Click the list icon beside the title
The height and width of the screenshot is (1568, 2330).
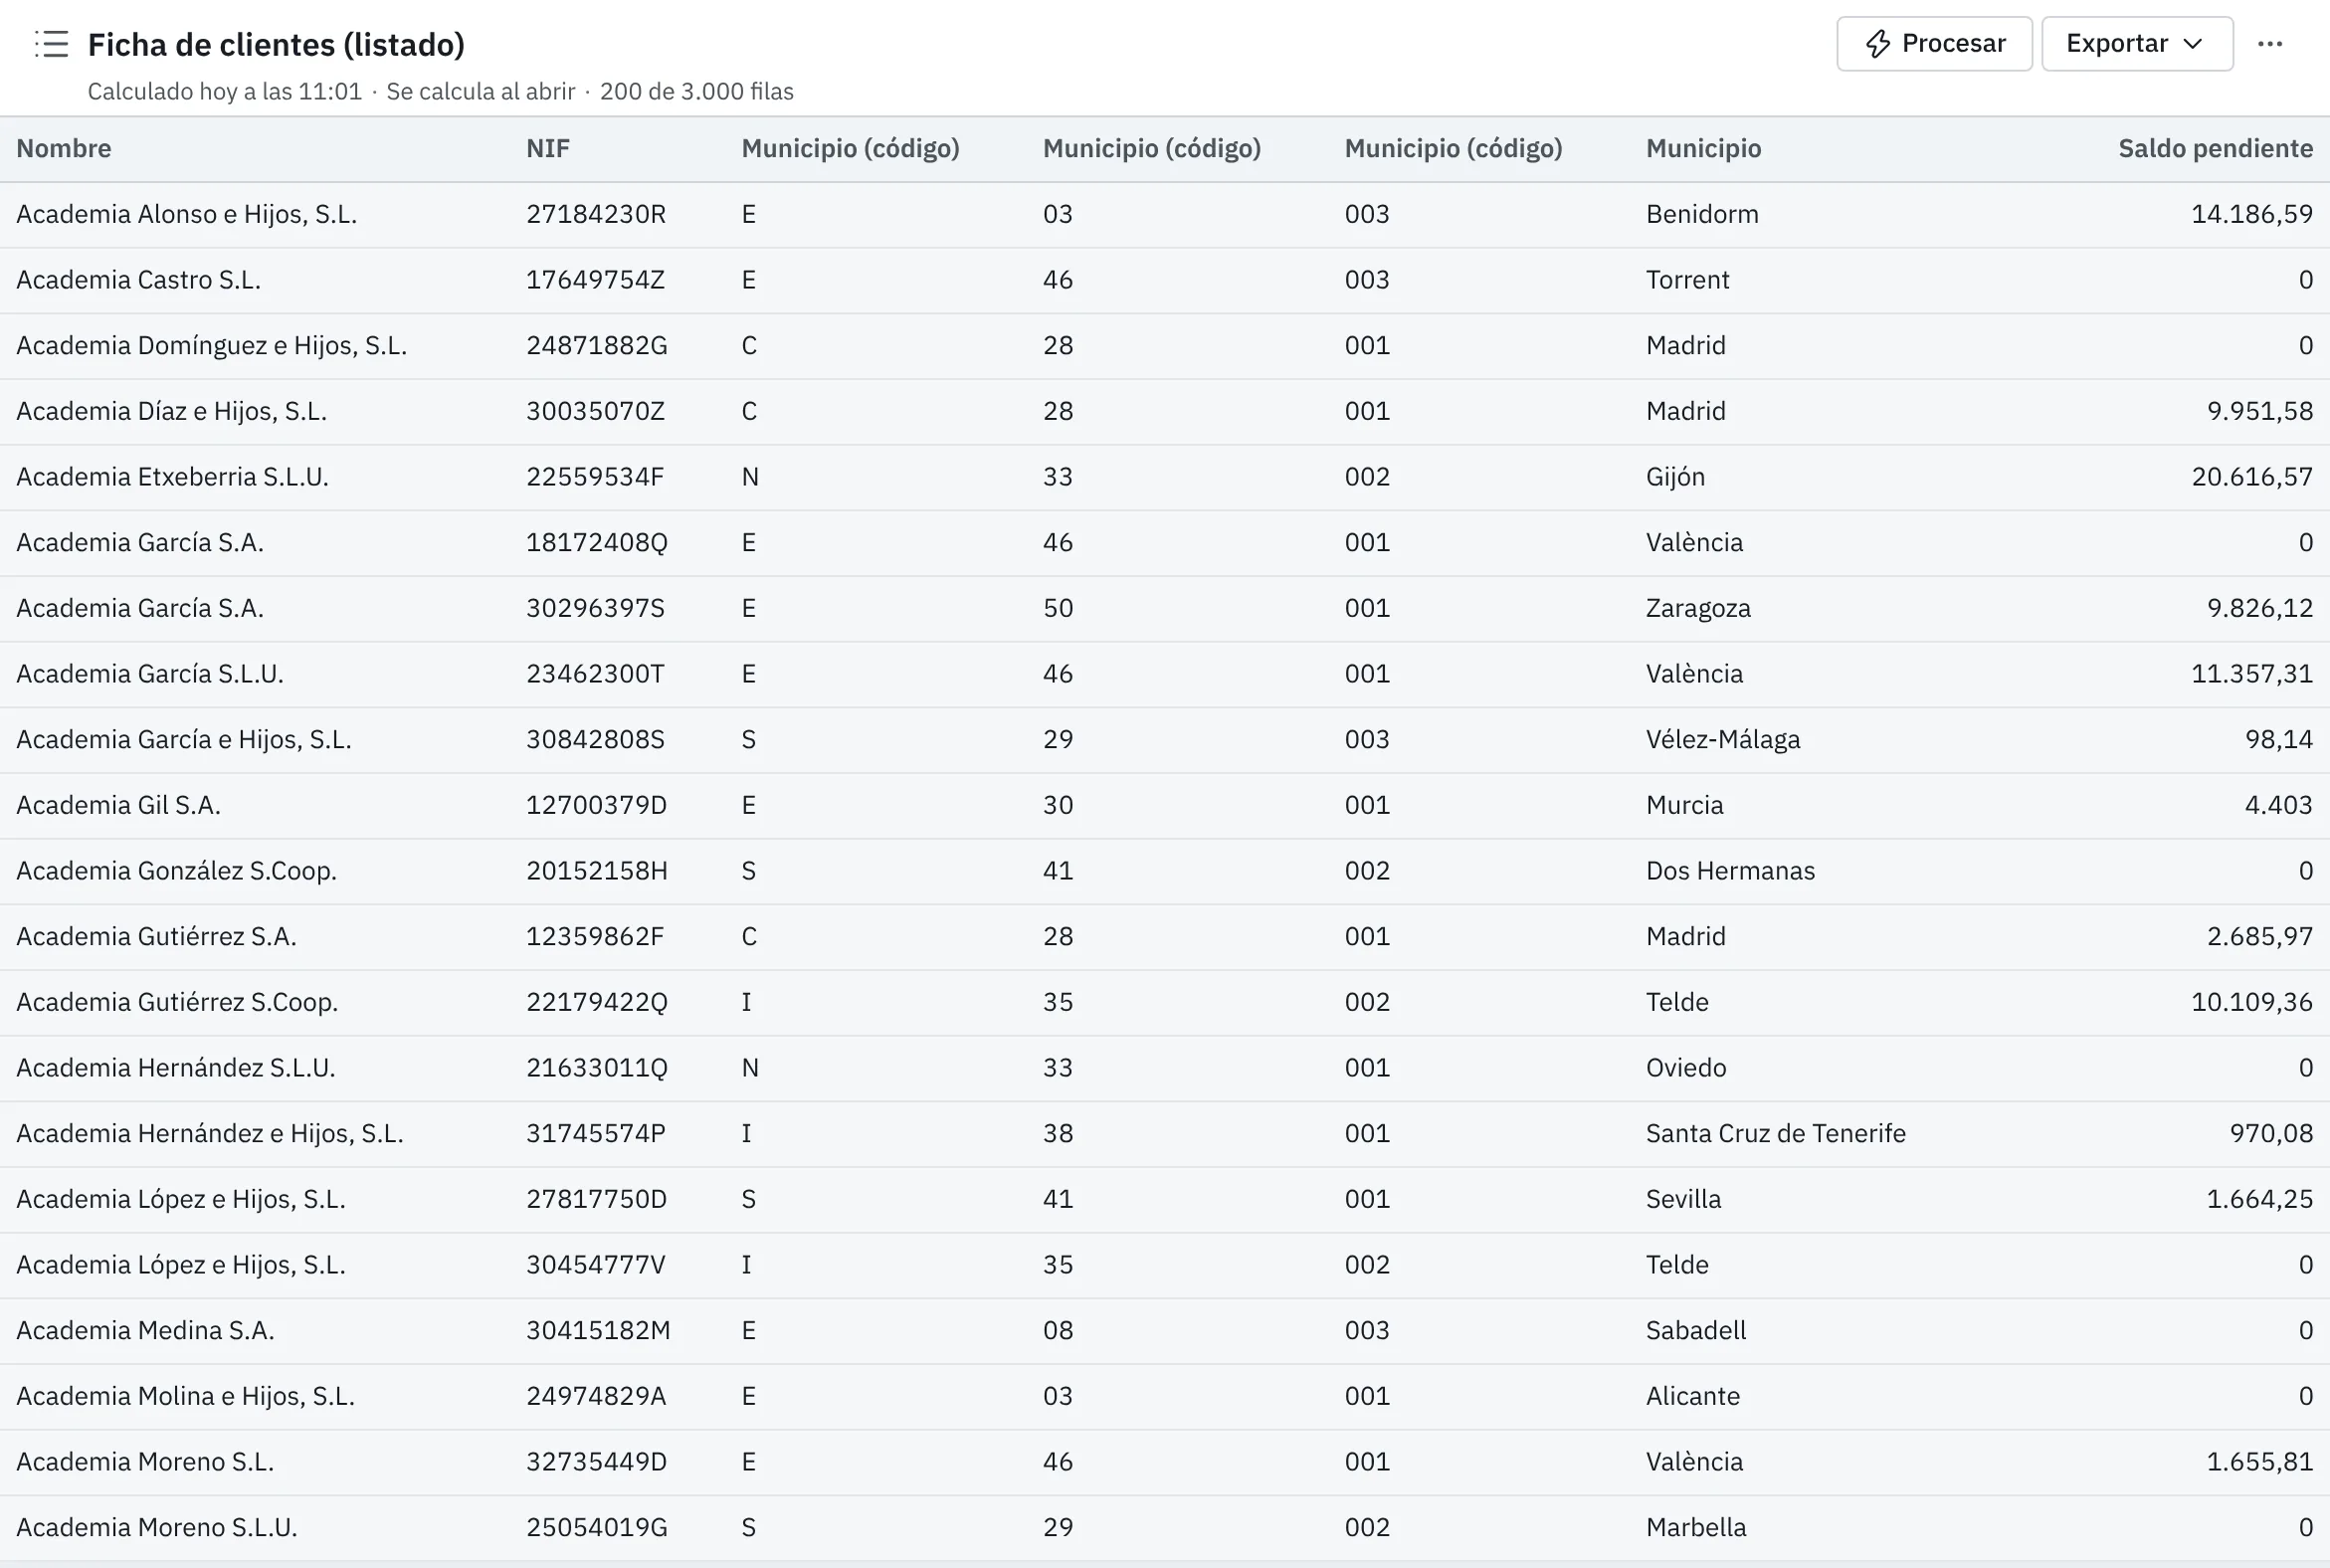(51, 44)
